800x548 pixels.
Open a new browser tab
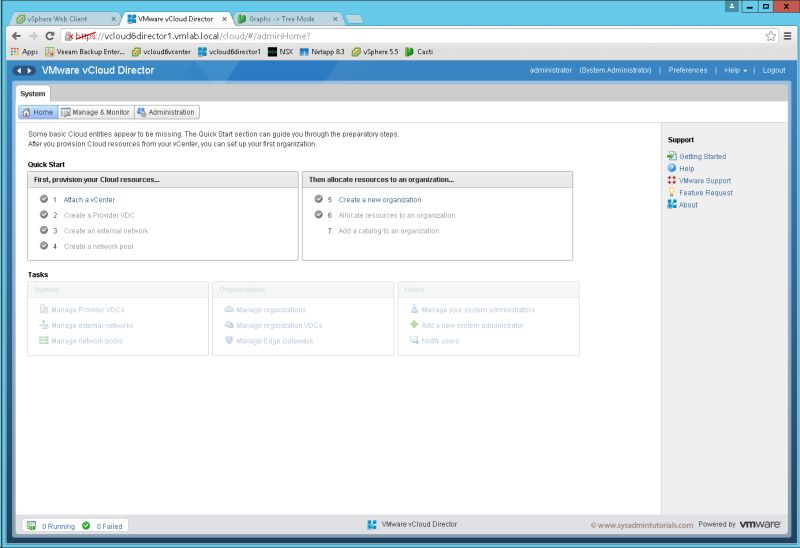[x=354, y=19]
